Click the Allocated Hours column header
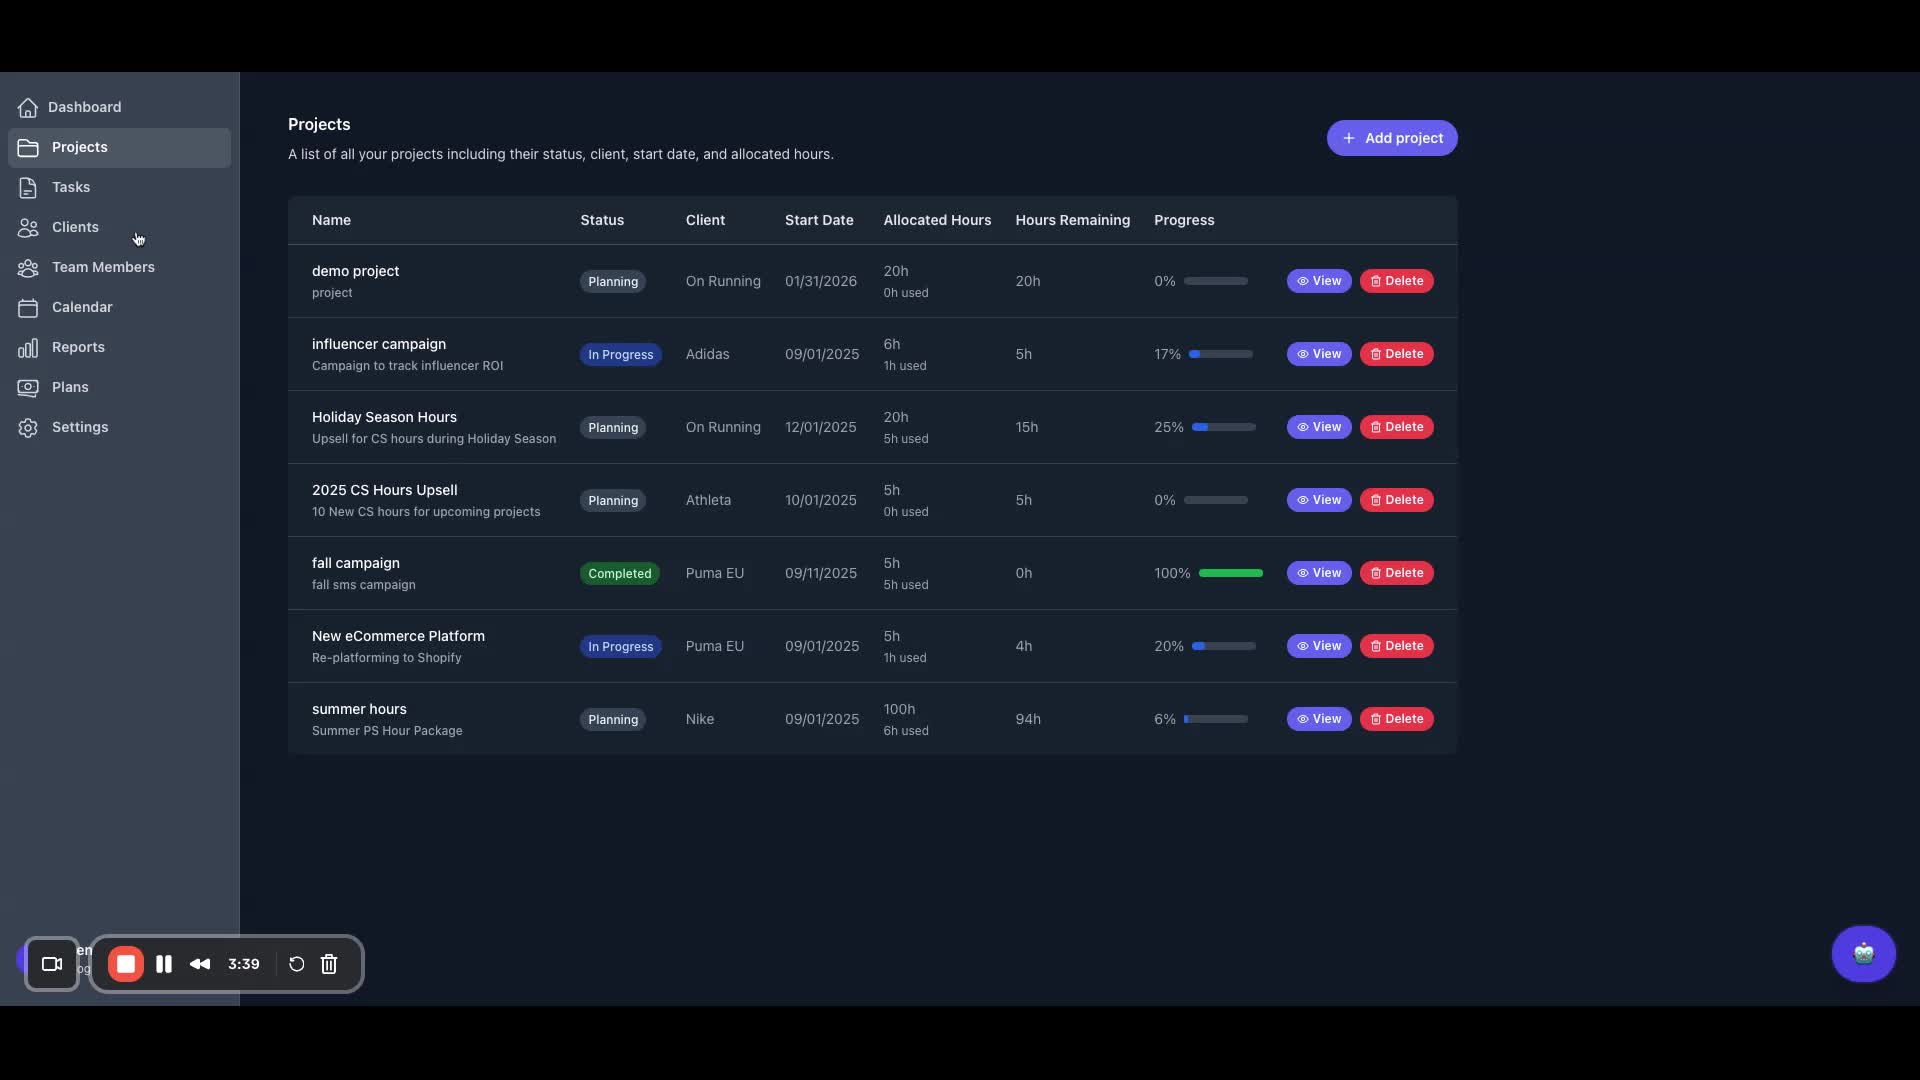Image resolution: width=1920 pixels, height=1080 pixels. (937, 220)
